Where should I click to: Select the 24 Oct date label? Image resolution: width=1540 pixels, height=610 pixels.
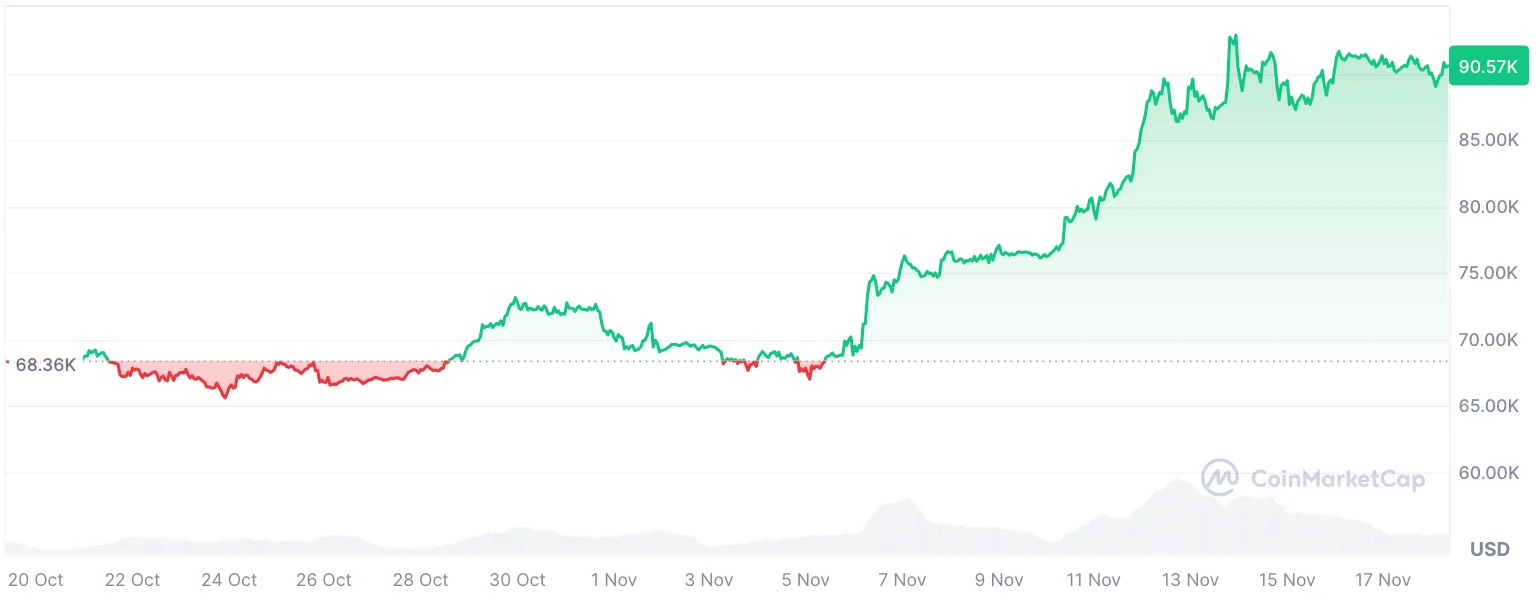coord(229,580)
